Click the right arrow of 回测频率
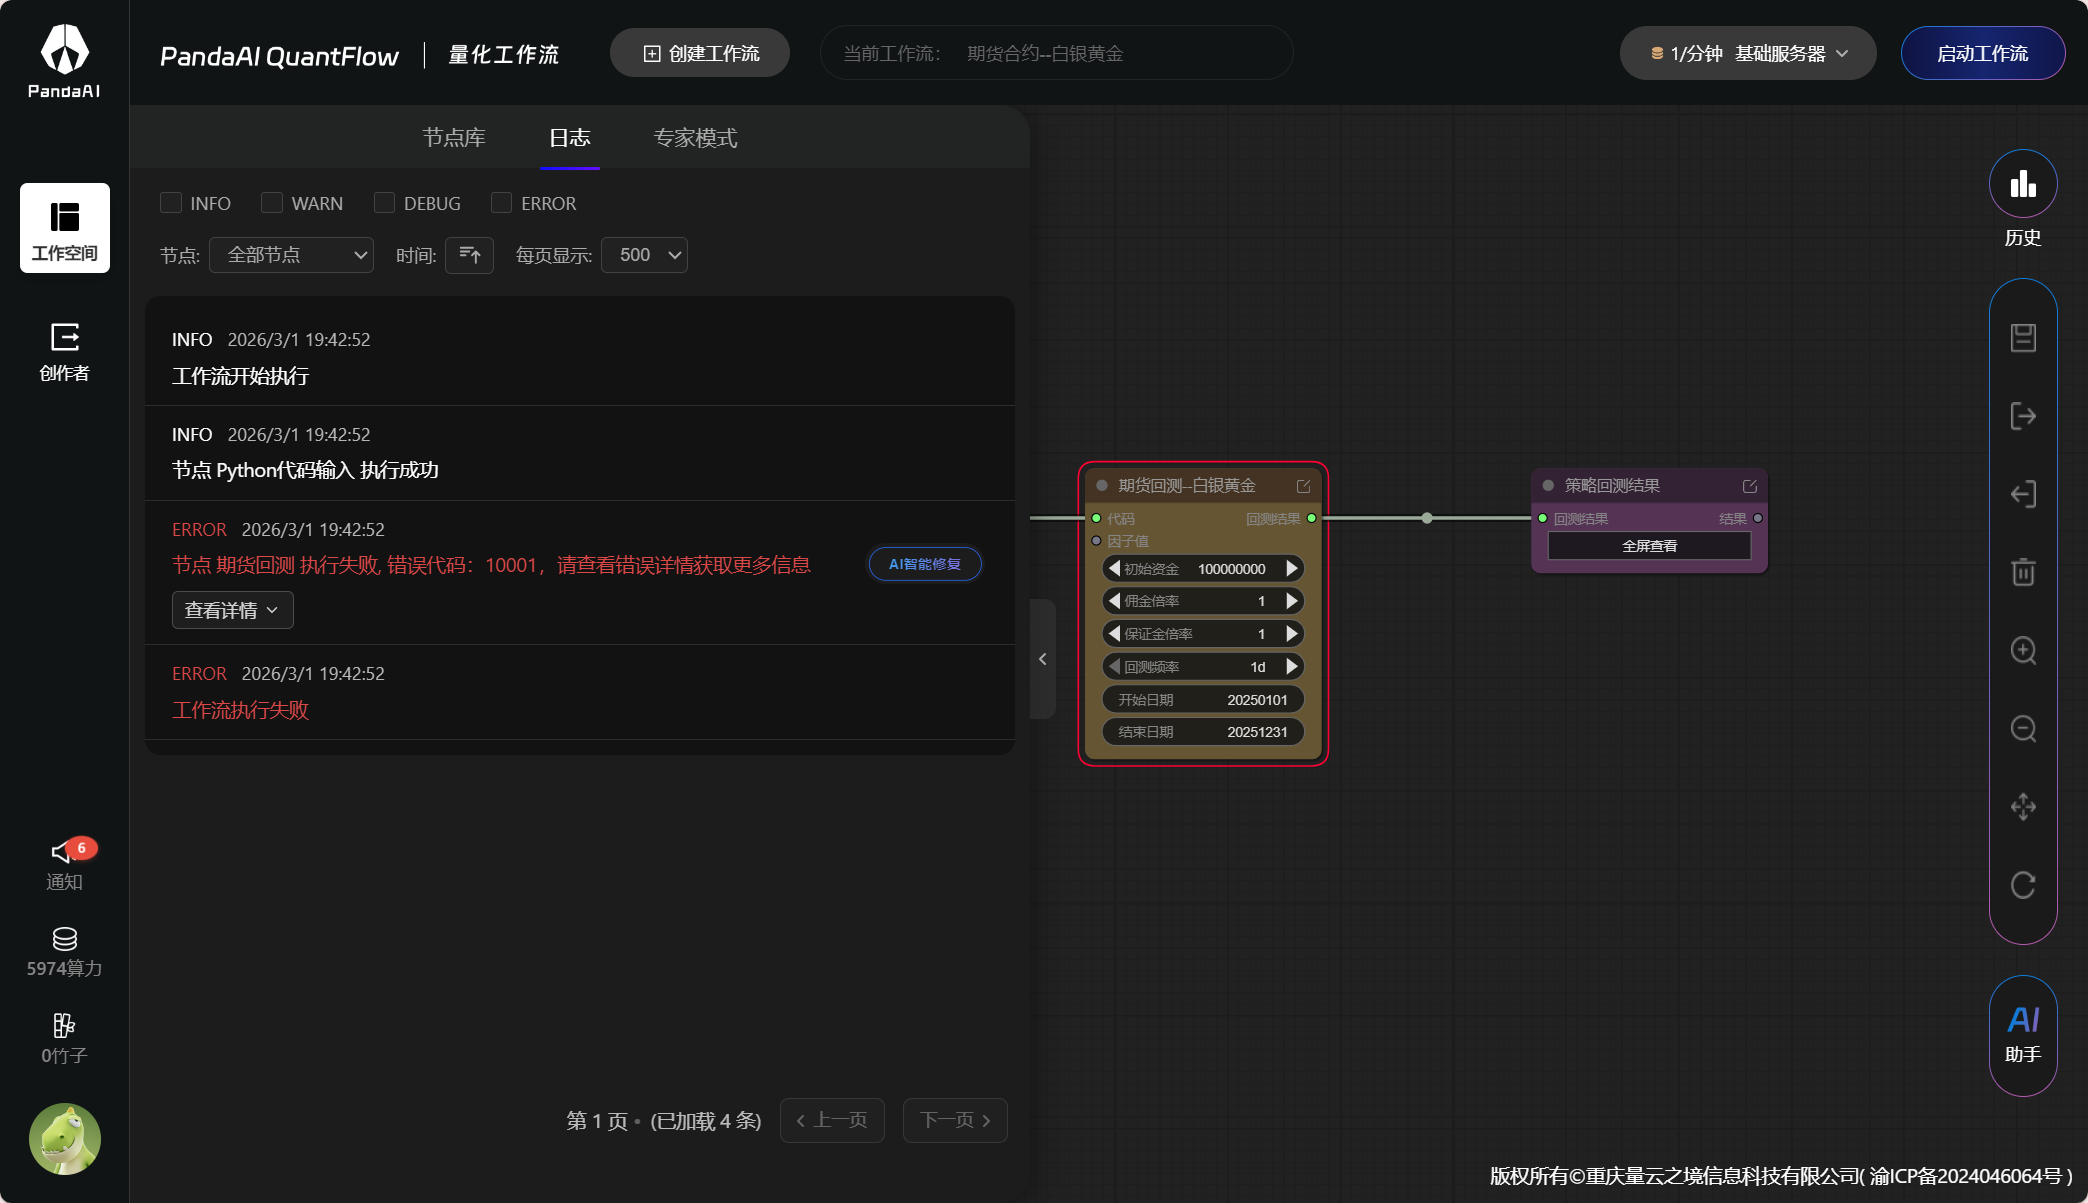Image resolution: width=2088 pixels, height=1203 pixels. point(1292,667)
